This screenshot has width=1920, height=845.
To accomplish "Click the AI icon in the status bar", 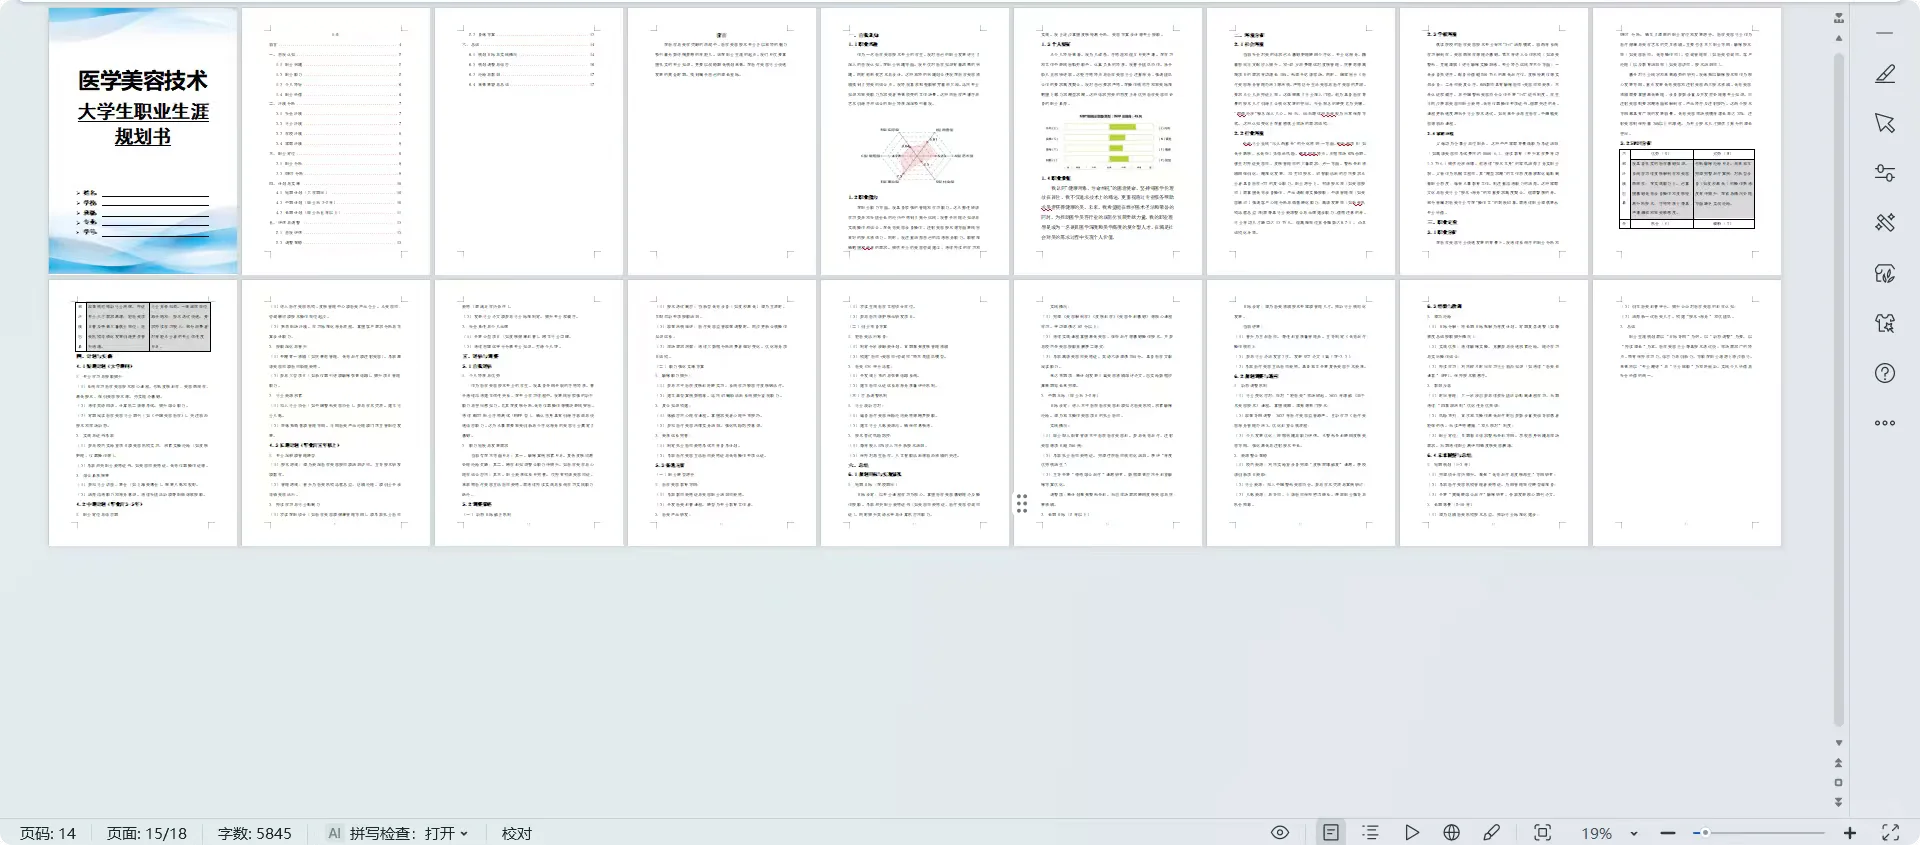I will (x=334, y=833).
